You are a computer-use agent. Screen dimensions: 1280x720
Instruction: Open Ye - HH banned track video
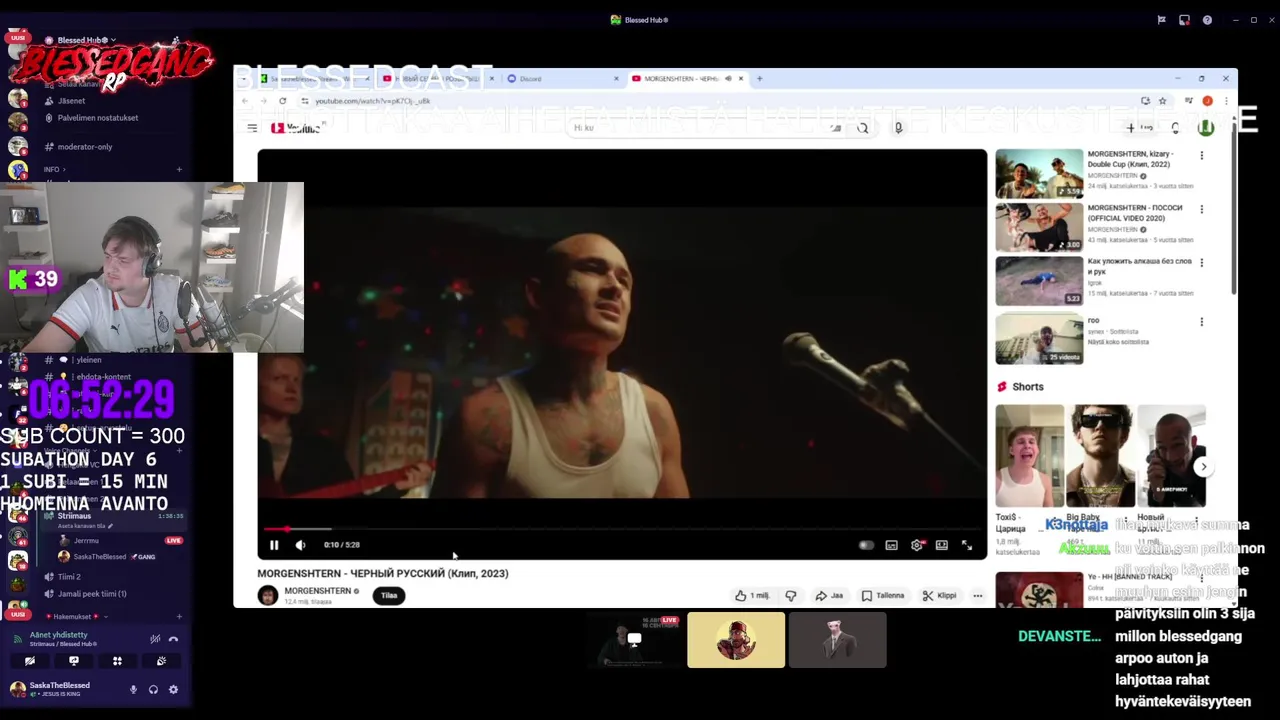pos(1039,590)
